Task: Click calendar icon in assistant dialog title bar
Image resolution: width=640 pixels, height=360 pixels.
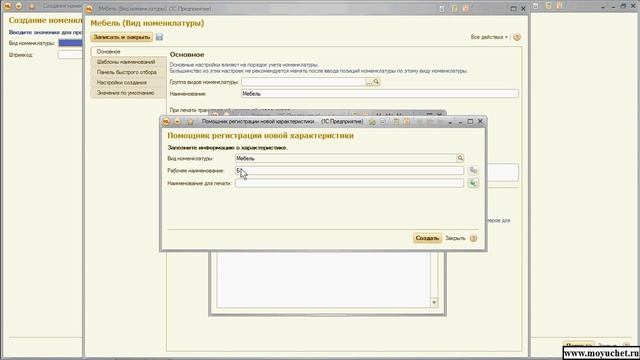Action: (x=406, y=122)
